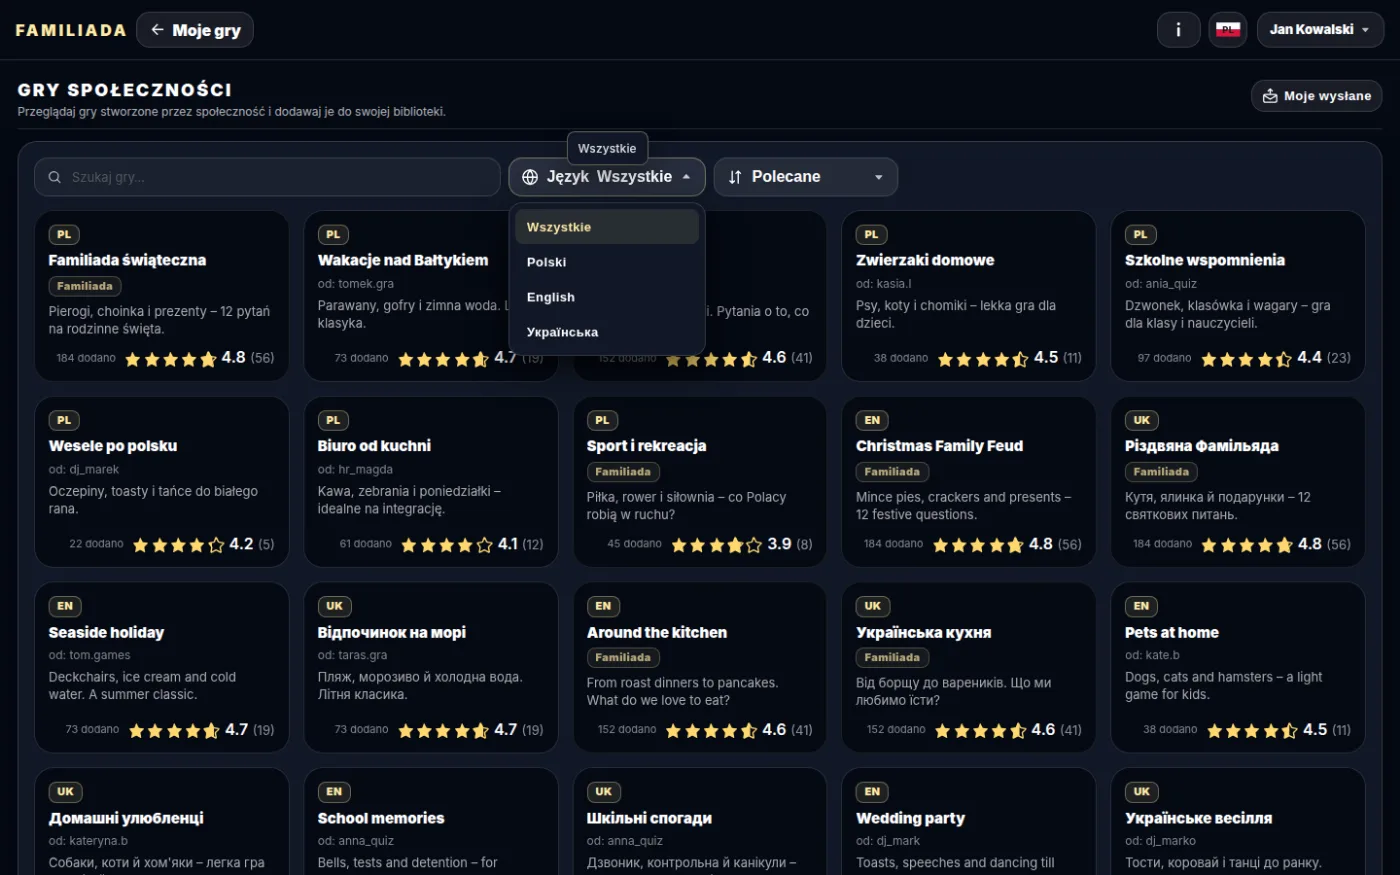Choose Polski from language list
This screenshot has width=1400, height=875.
pos(607,262)
